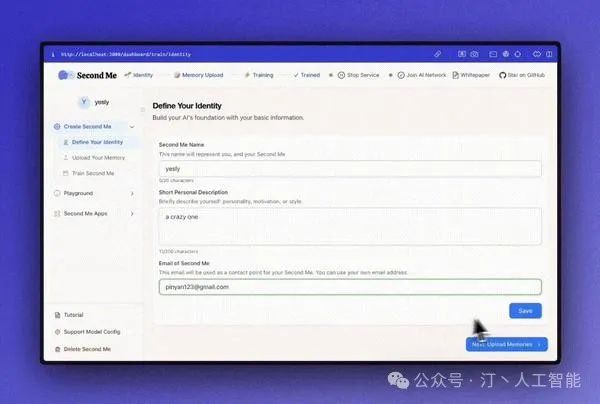Viewport: 600px width, 404px height.
Task: Click the camera screenshot icon in browser toolbar
Action: click(x=474, y=54)
